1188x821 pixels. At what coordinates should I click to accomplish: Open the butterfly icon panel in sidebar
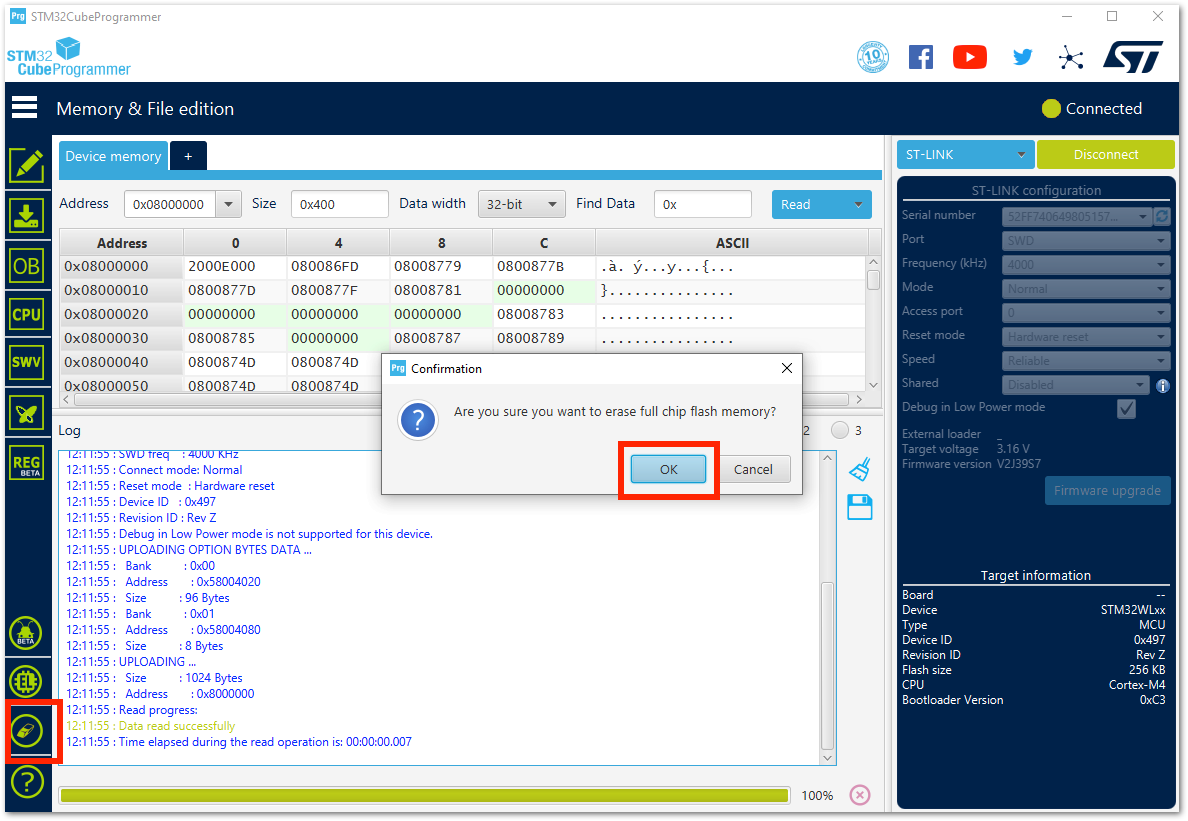[x=27, y=414]
